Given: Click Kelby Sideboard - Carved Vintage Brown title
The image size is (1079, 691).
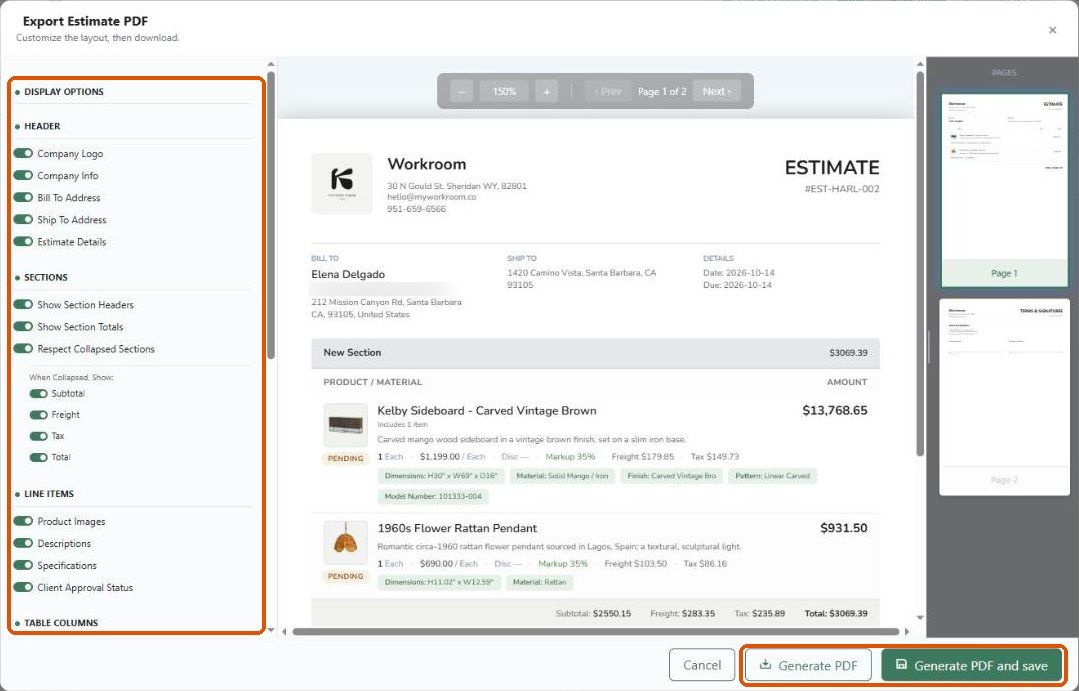Looking at the screenshot, I should (487, 411).
